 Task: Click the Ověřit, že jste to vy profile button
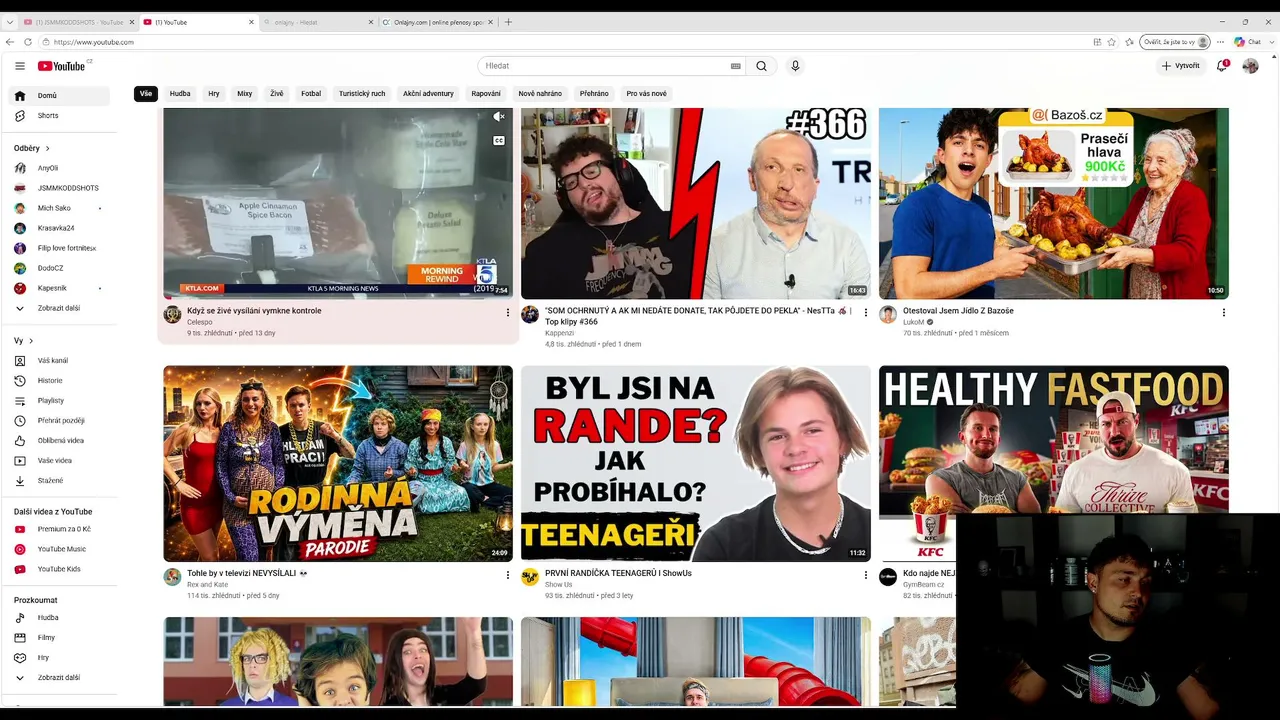(x=1176, y=42)
